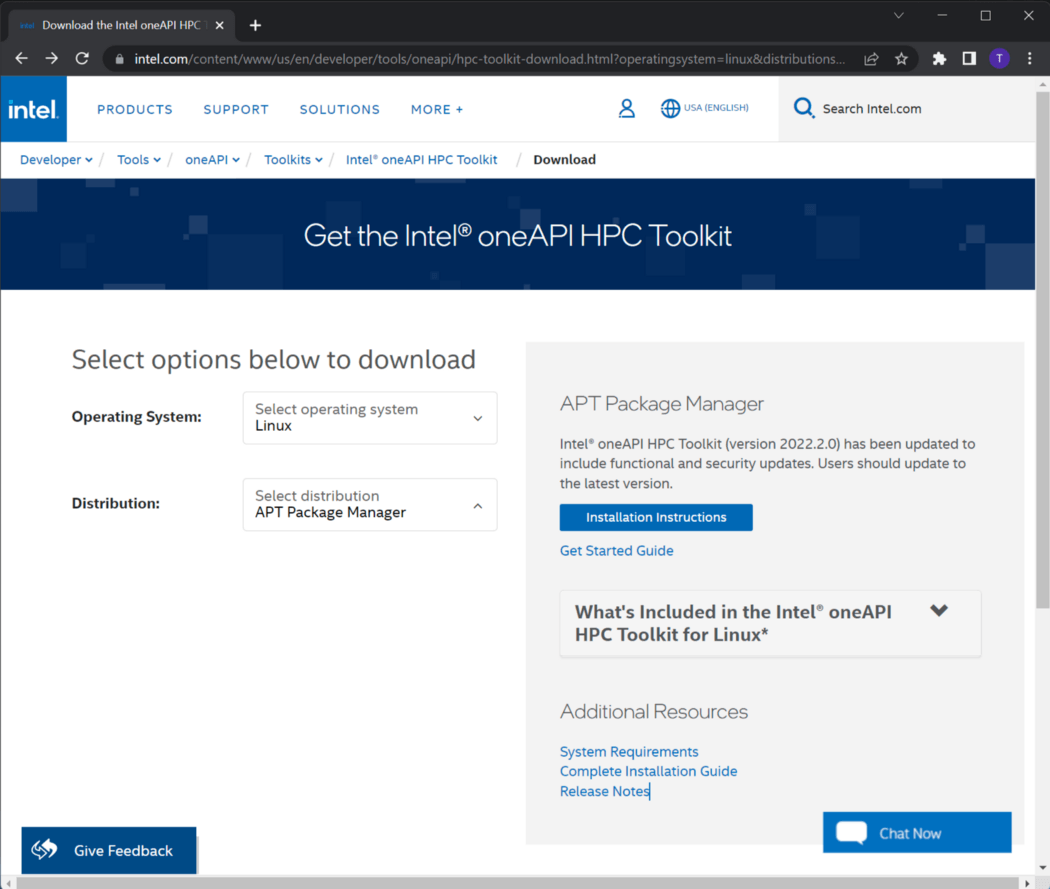Open the Get Started Guide link

point(617,551)
